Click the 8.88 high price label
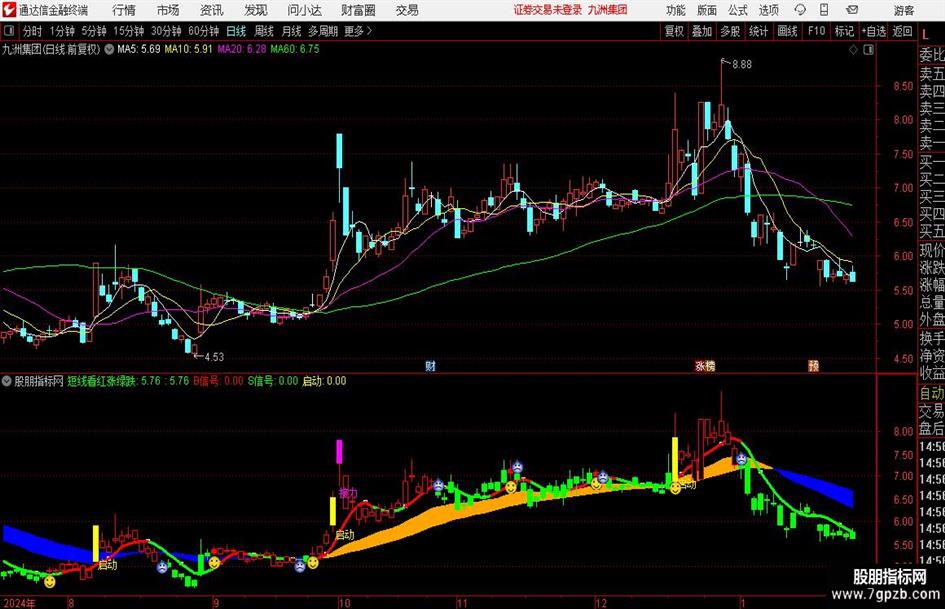 click(741, 65)
